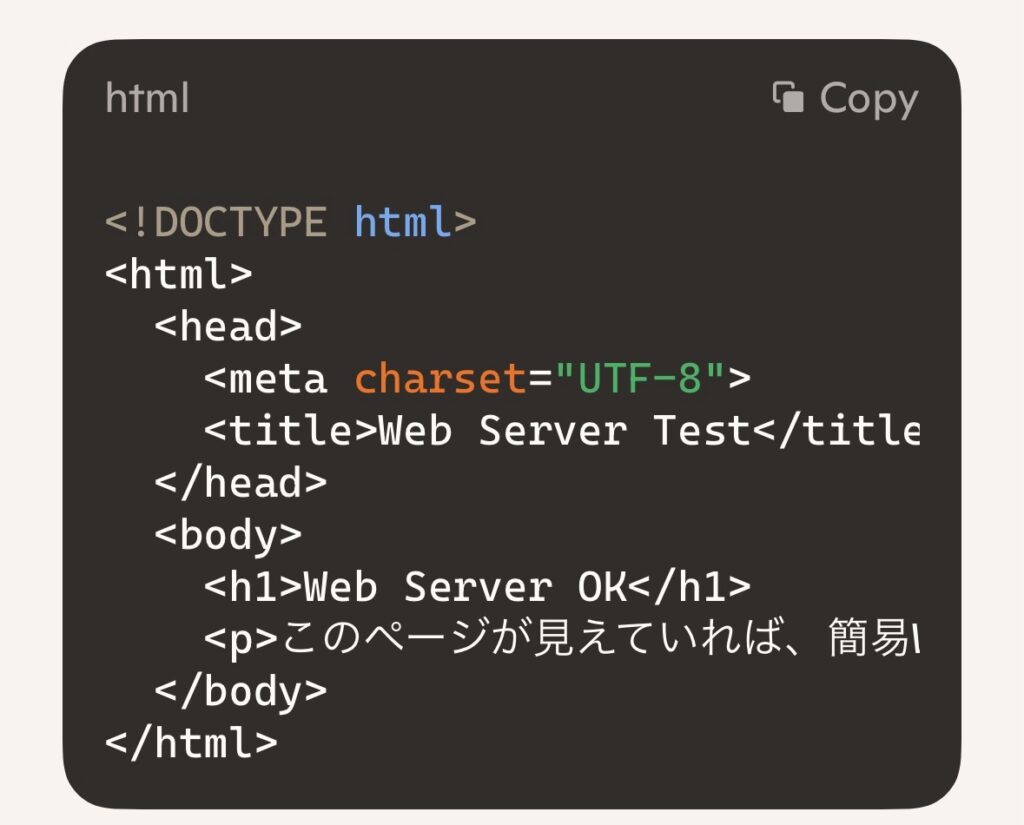Screen dimensions: 1024x825
Task: Click the Web Server OK heading text
Action: pyautogui.click(x=465, y=588)
